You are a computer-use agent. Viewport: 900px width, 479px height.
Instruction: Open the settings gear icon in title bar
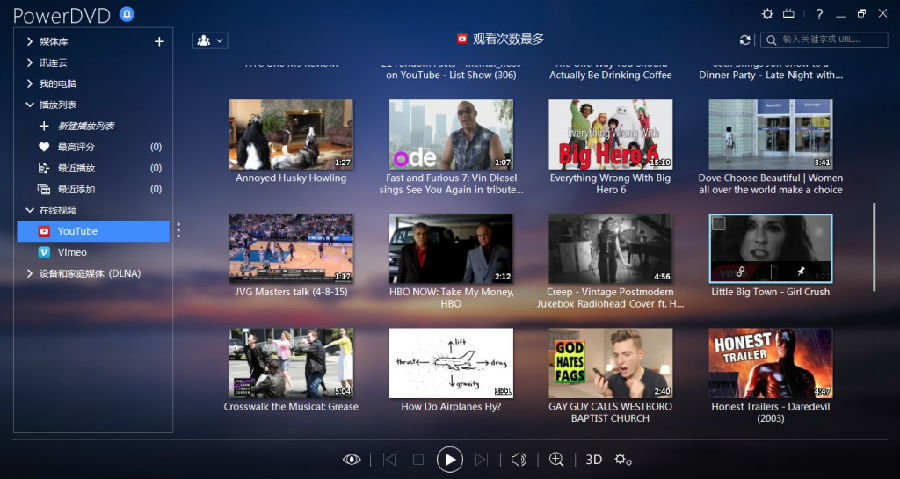[x=767, y=14]
